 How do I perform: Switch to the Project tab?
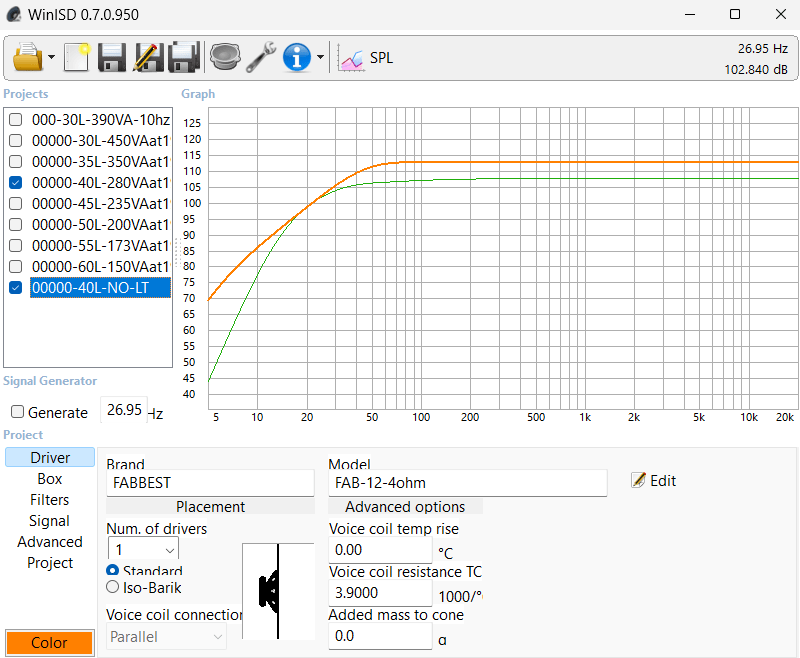click(x=50, y=562)
